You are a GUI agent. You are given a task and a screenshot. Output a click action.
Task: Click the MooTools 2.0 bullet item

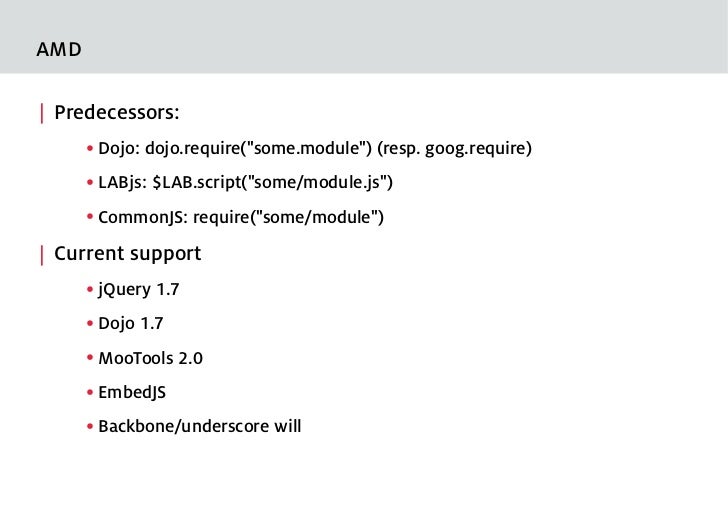pos(150,359)
